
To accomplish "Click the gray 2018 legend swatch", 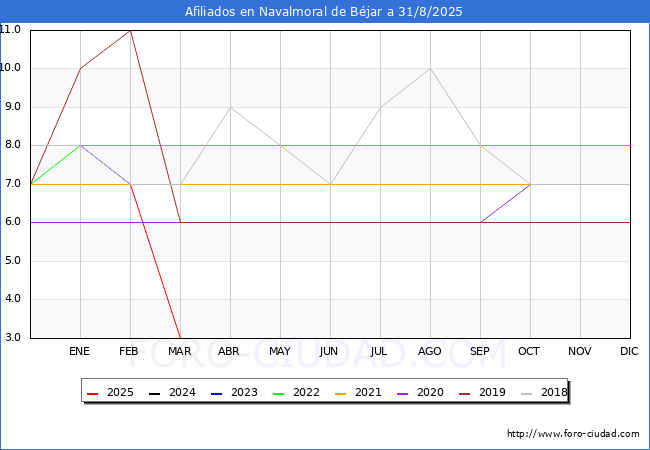I will coord(526,393).
